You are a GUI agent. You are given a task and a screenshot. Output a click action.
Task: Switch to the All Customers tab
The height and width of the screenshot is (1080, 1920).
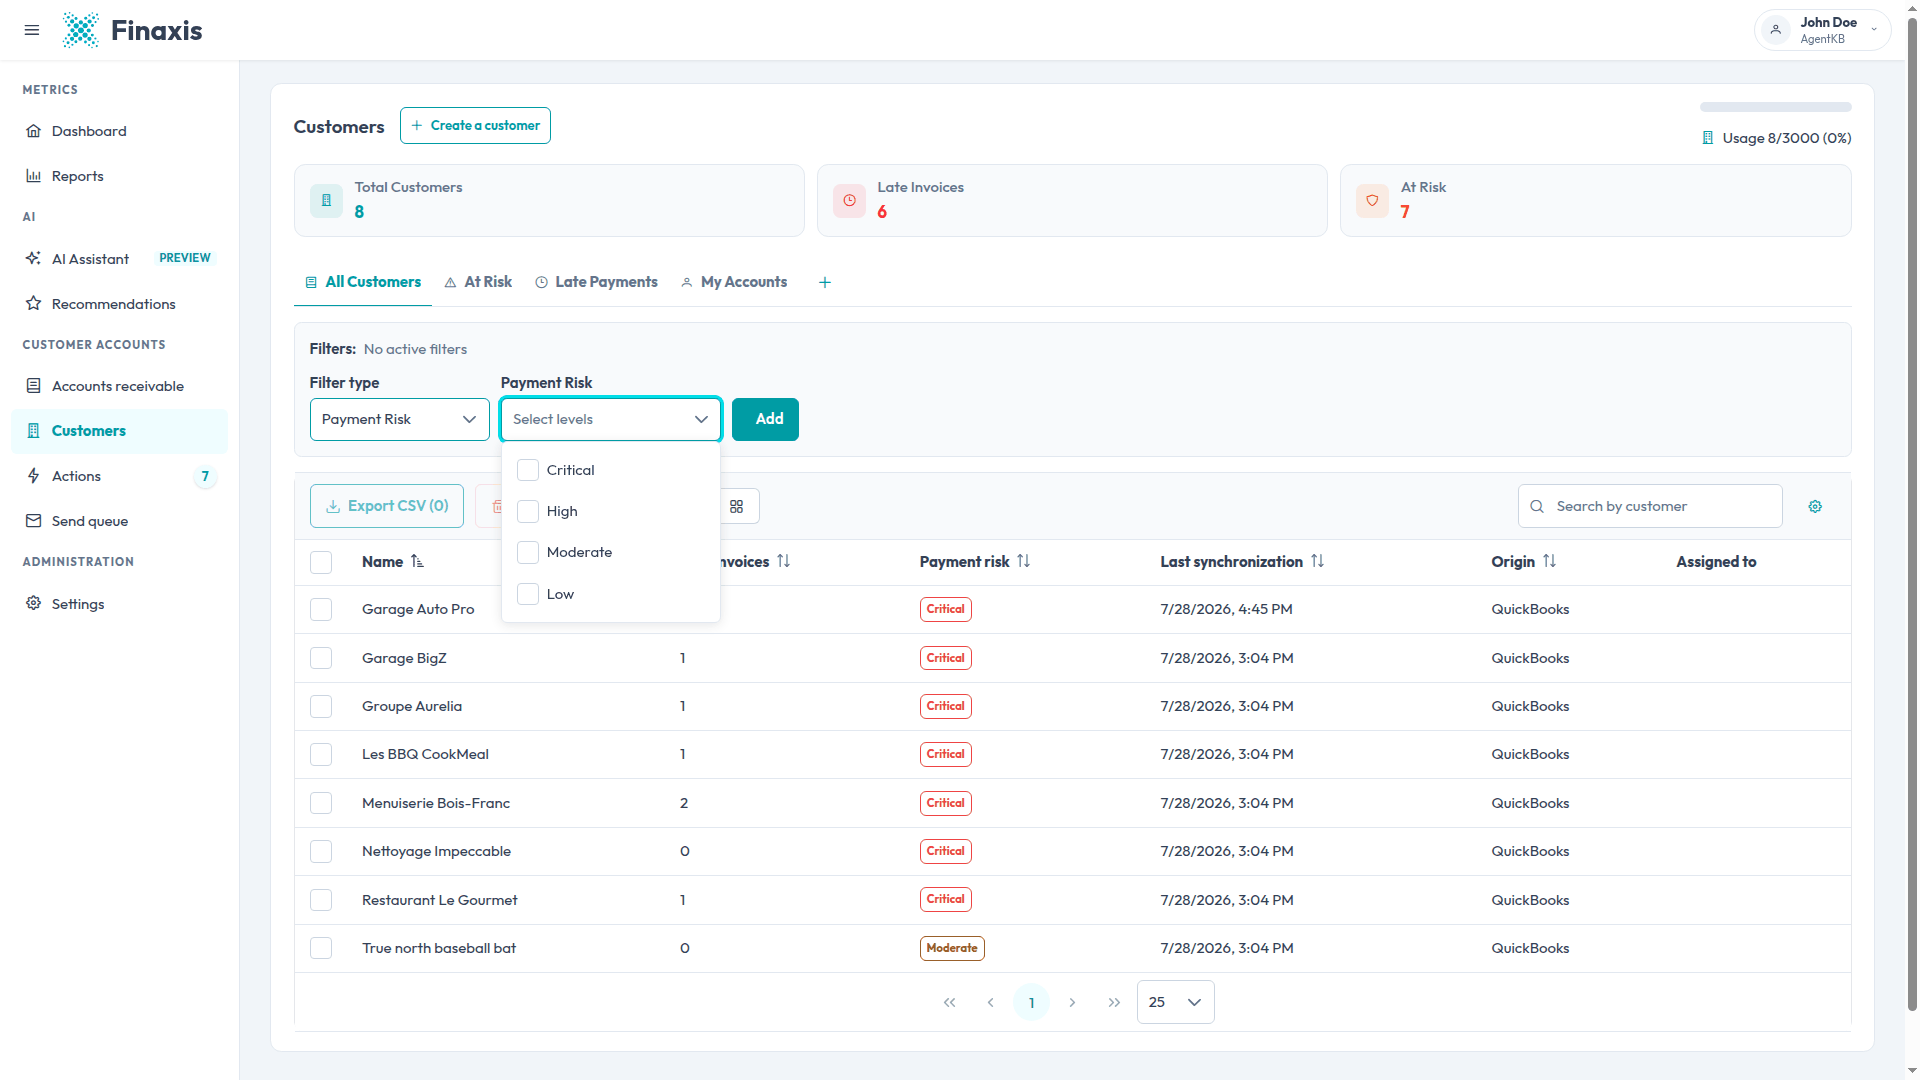[363, 282]
